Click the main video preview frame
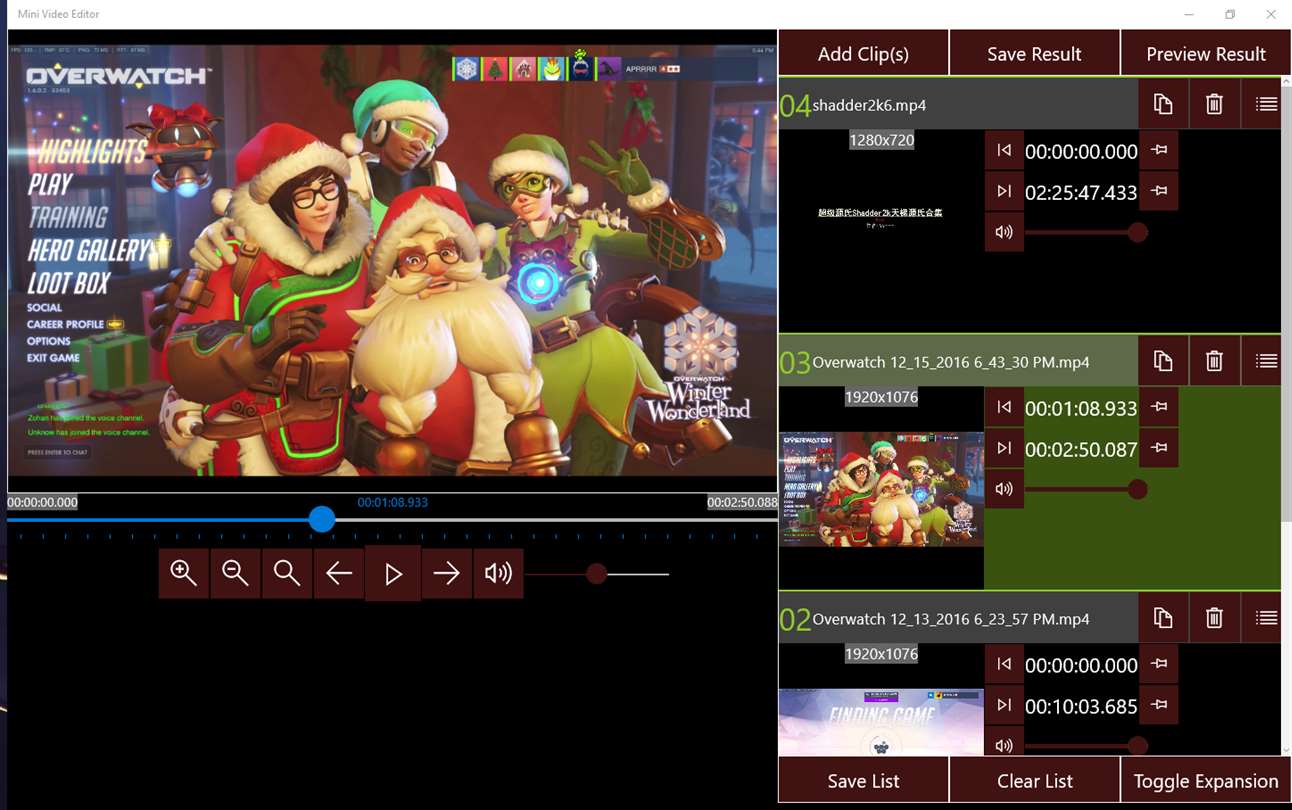 point(392,260)
